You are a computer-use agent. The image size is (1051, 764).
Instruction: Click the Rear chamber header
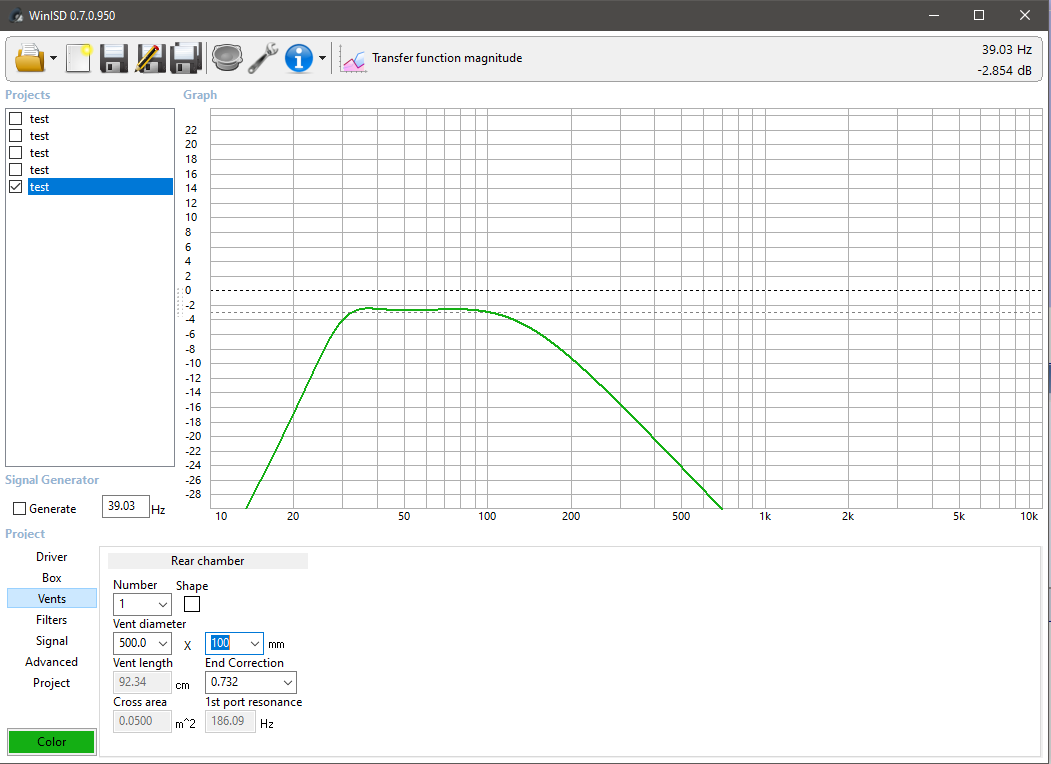(208, 561)
